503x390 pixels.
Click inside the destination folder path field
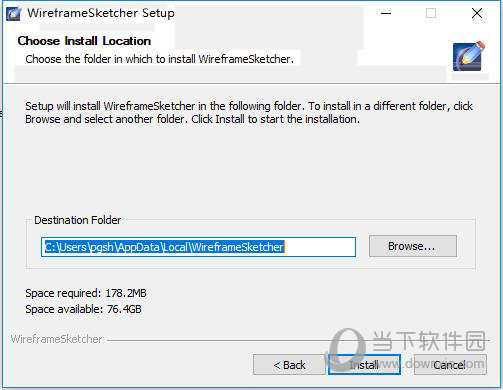click(198, 247)
